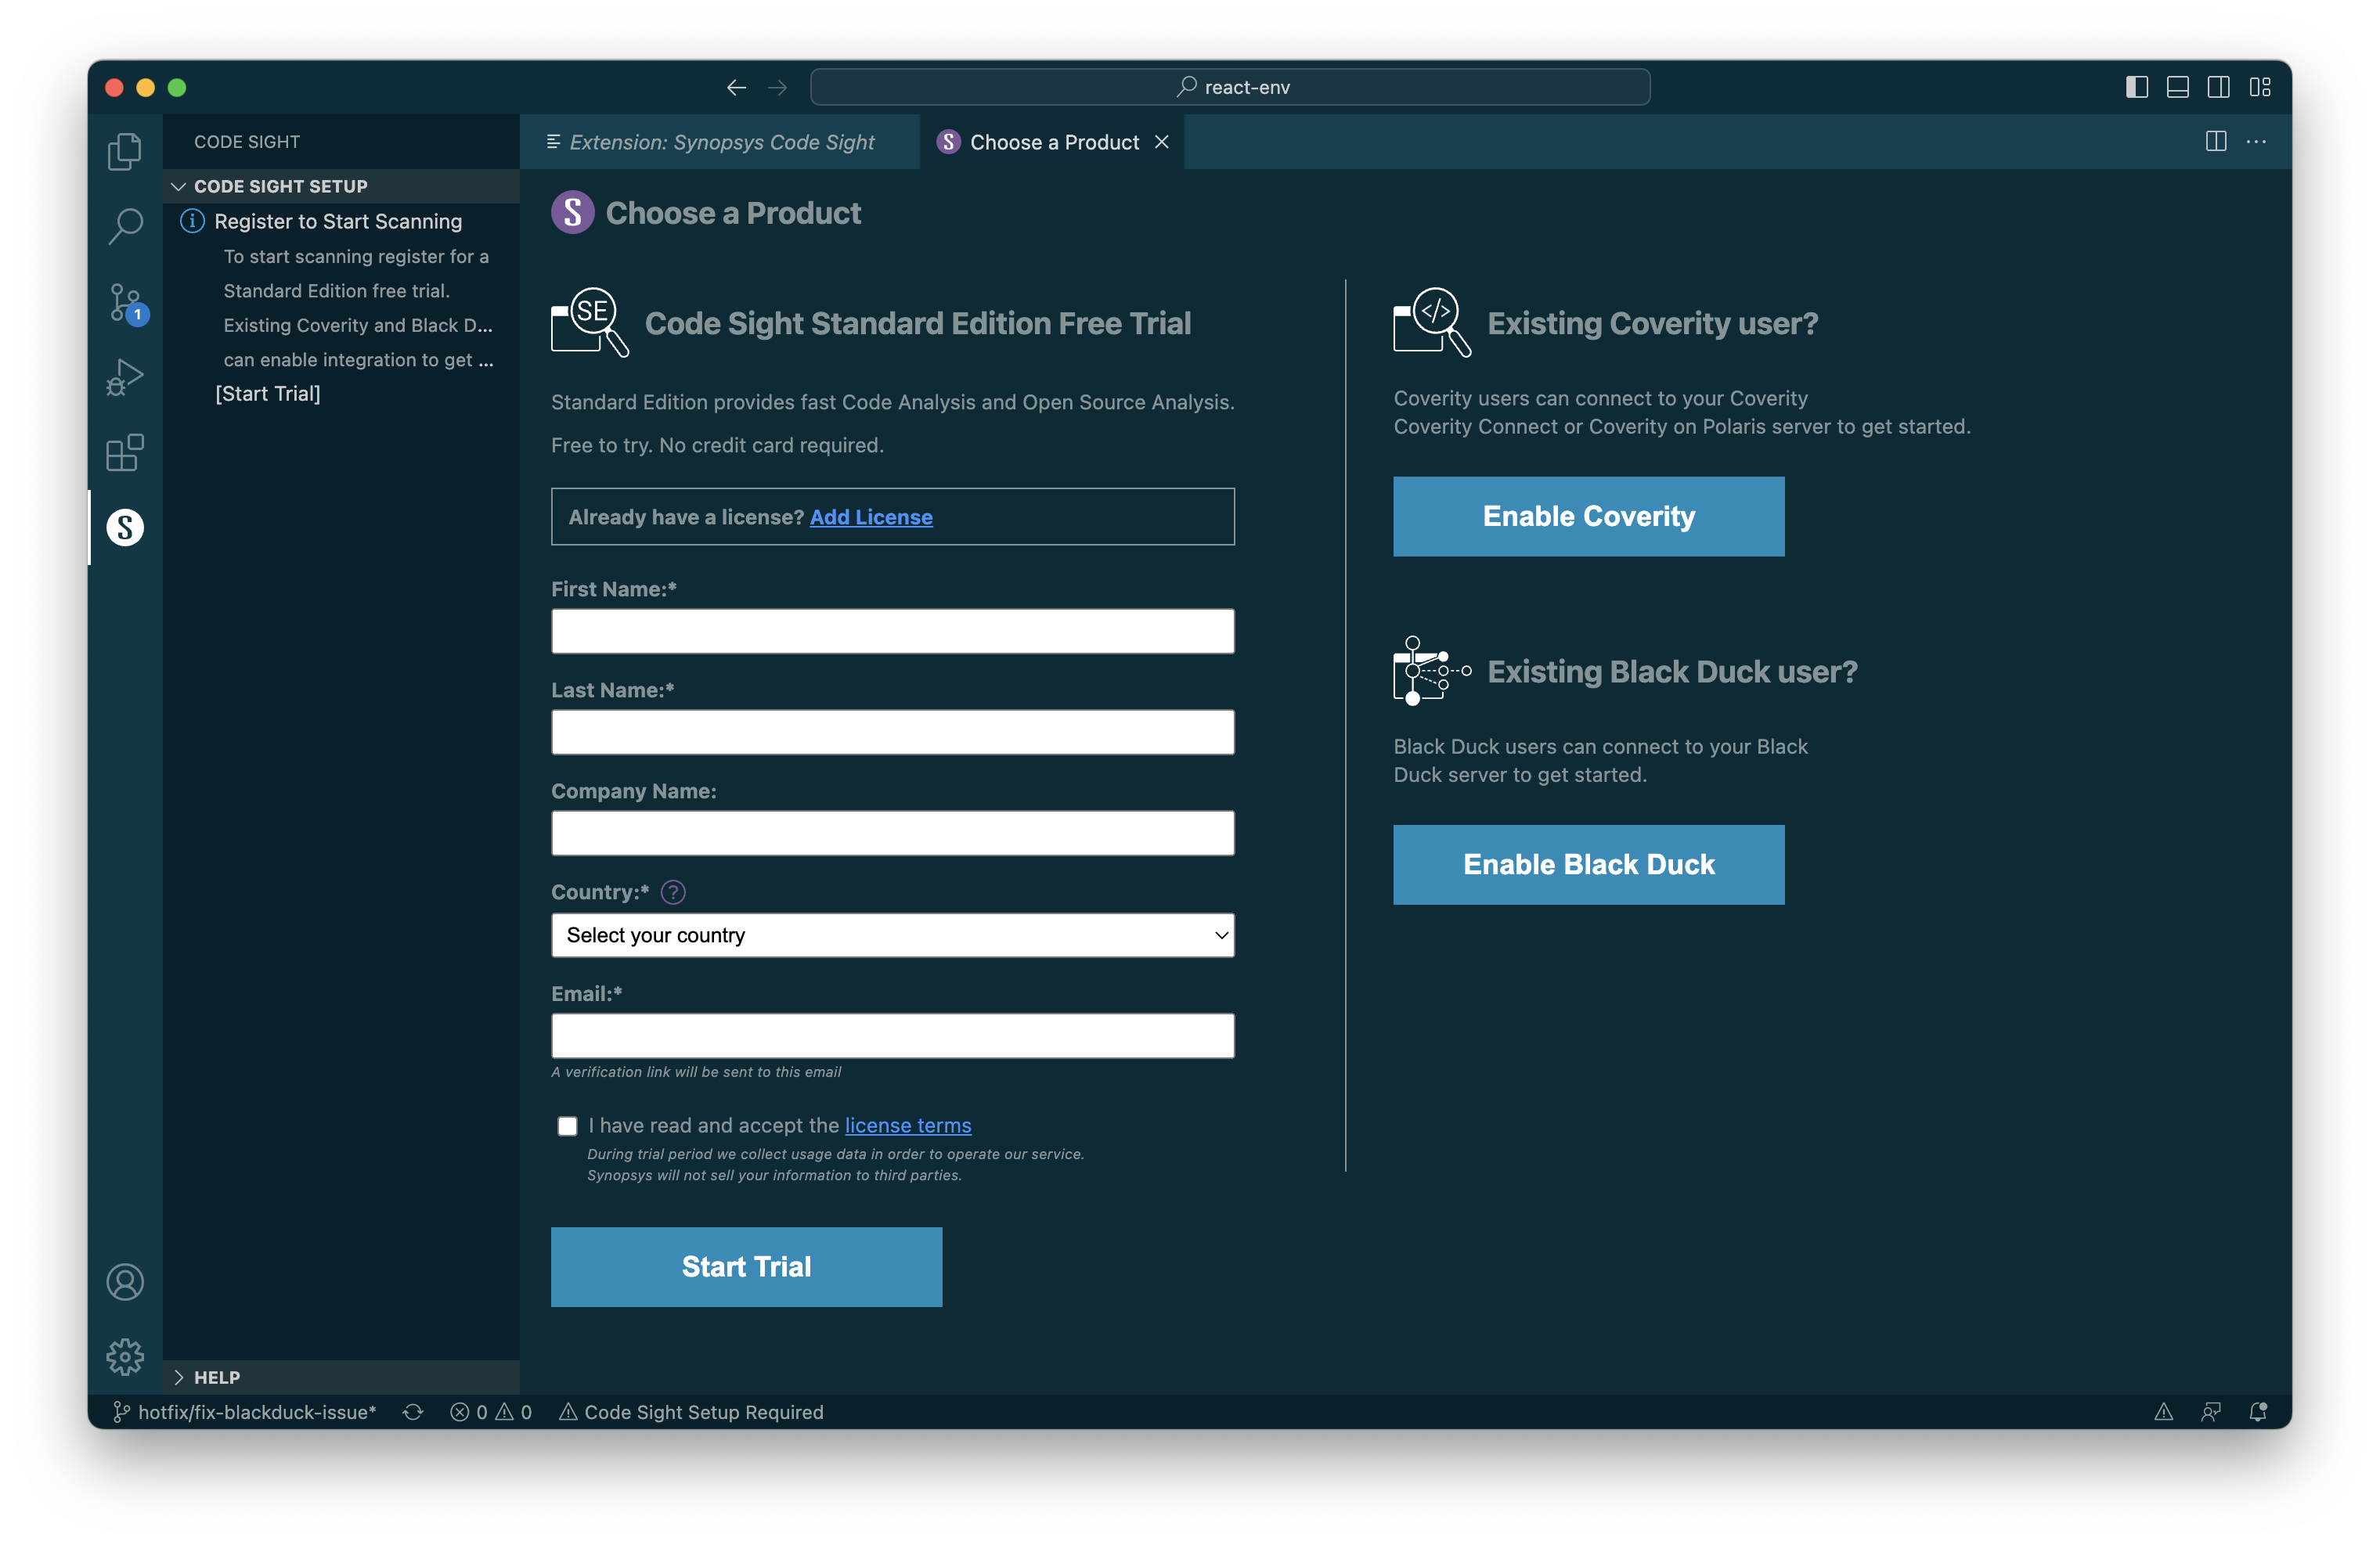This screenshot has width=2380, height=1545.
Task: Open the Search view icon
Action: coord(125,226)
